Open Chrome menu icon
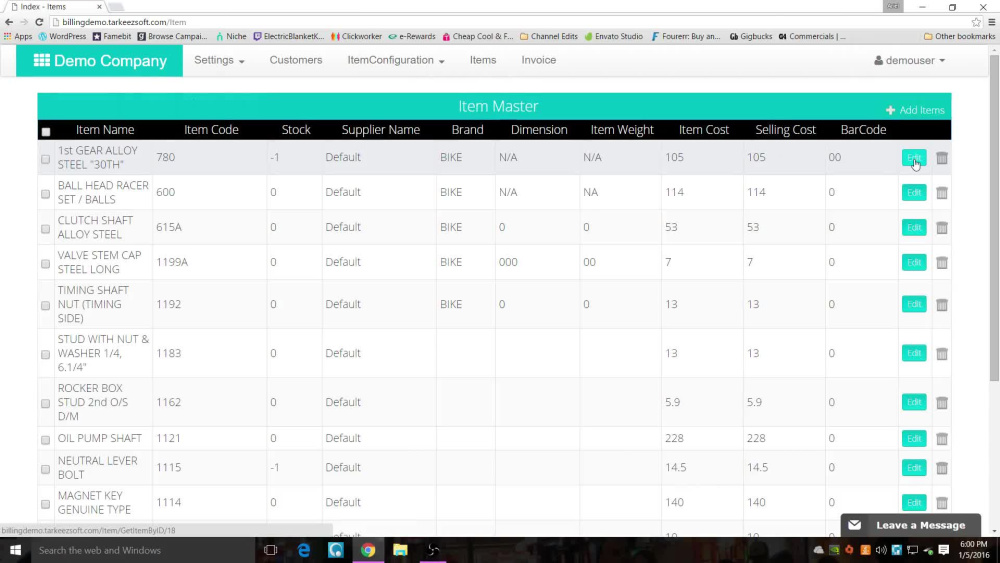 [992, 22]
